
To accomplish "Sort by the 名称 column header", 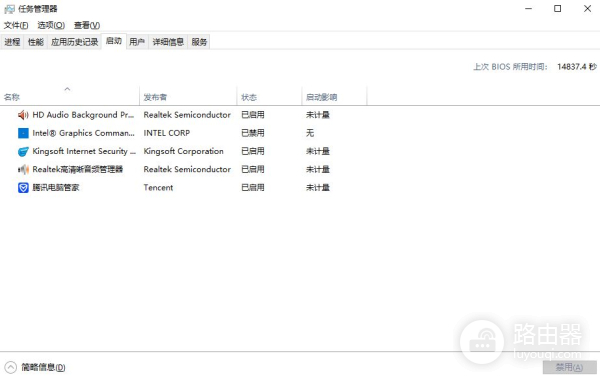I will (x=70, y=97).
